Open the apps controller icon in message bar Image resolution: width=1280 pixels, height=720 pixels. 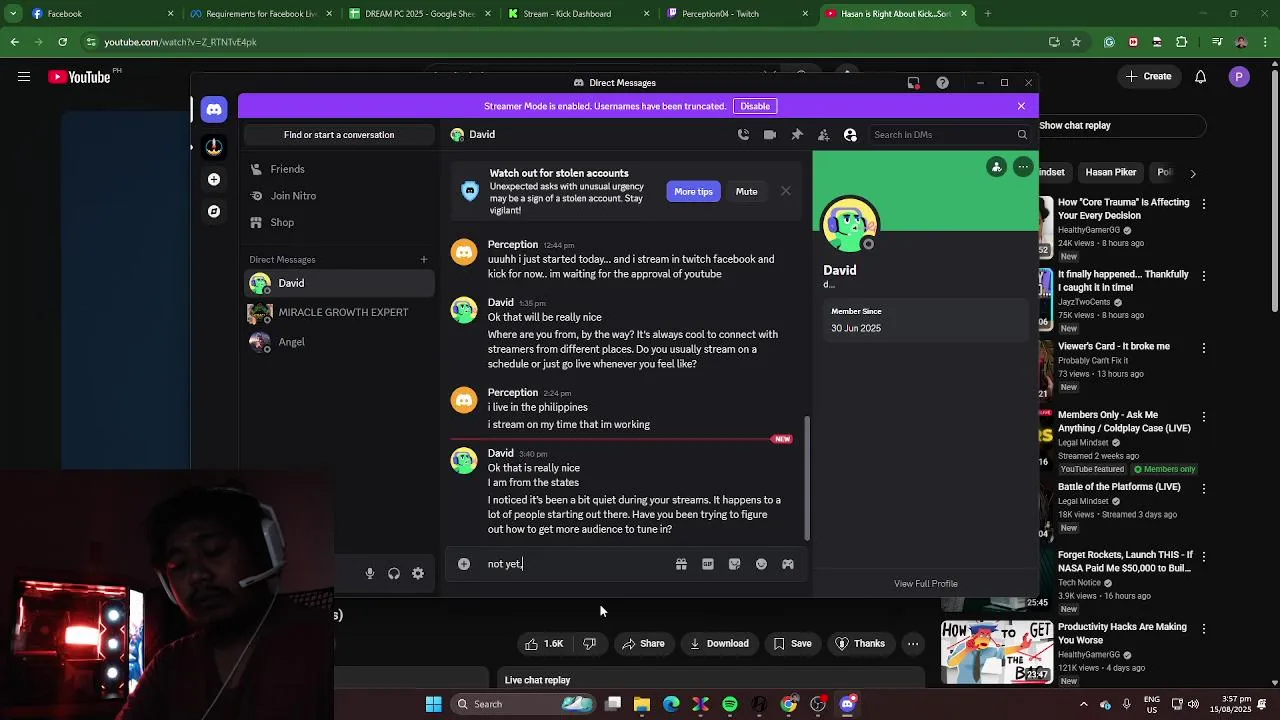[788, 564]
